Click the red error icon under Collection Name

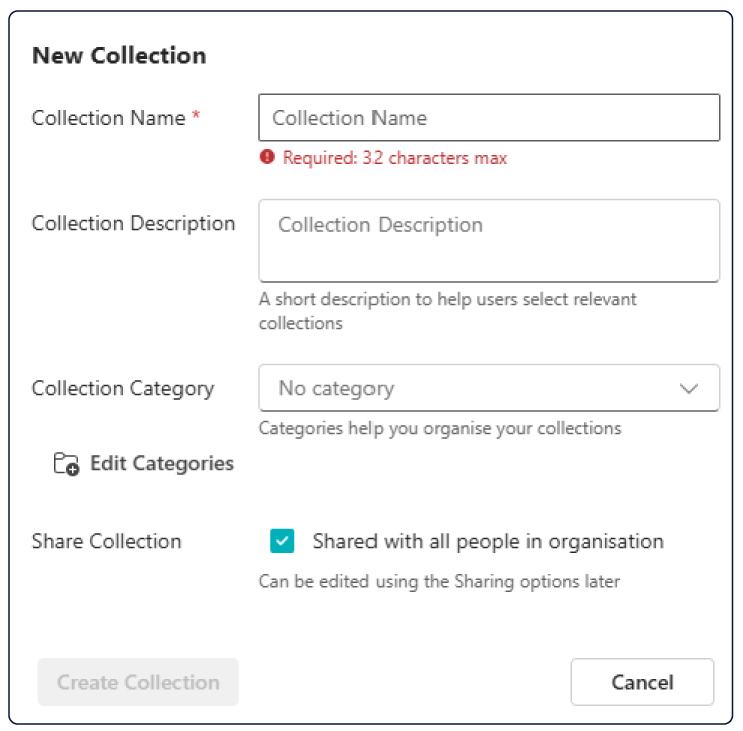(x=267, y=157)
